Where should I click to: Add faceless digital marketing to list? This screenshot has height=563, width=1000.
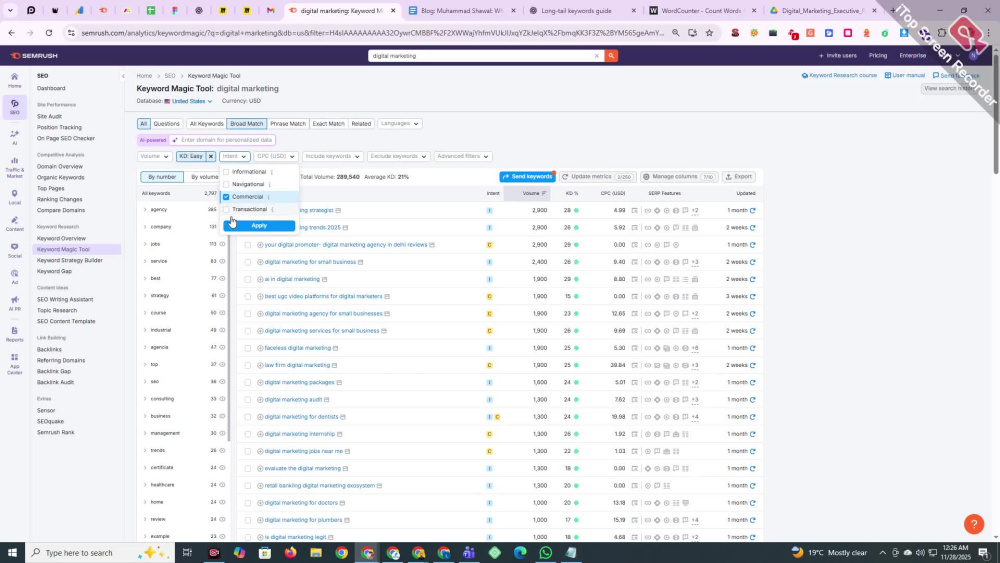pyautogui.click(x=260, y=348)
